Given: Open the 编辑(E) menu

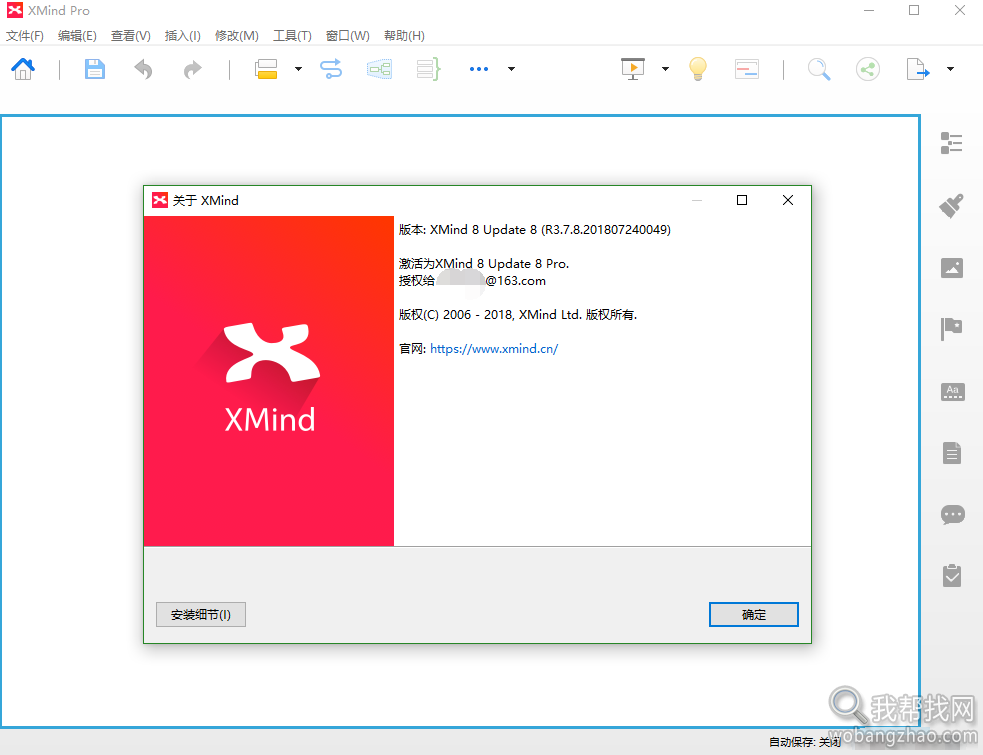Looking at the screenshot, I should pyautogui.click(x=77, y=36).
